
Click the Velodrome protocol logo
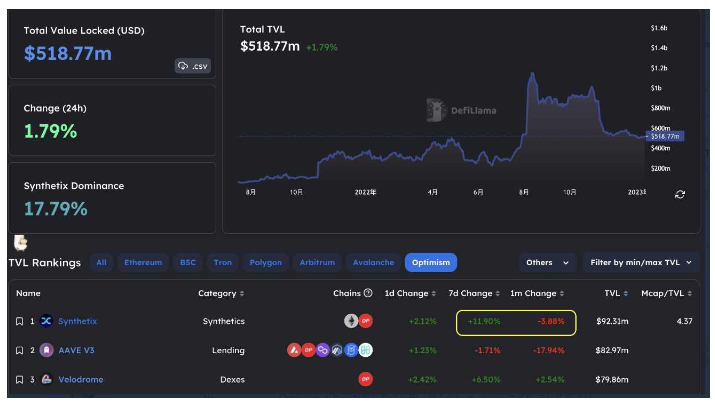[46, 379]
